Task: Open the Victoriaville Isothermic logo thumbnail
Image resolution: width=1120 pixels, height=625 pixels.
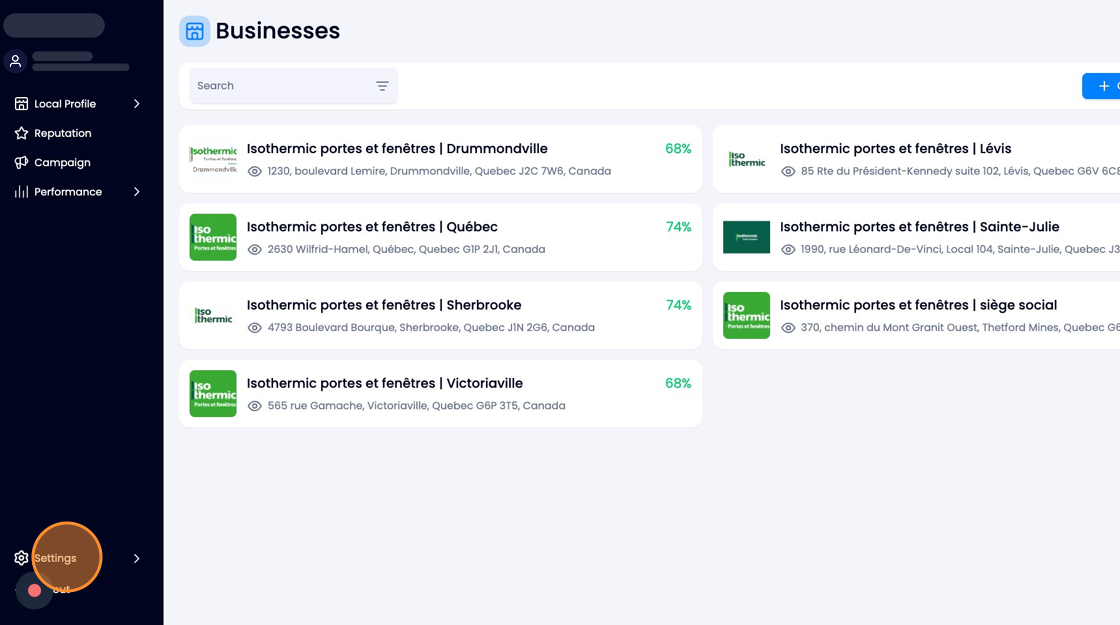Action: [x=213, y=394]
